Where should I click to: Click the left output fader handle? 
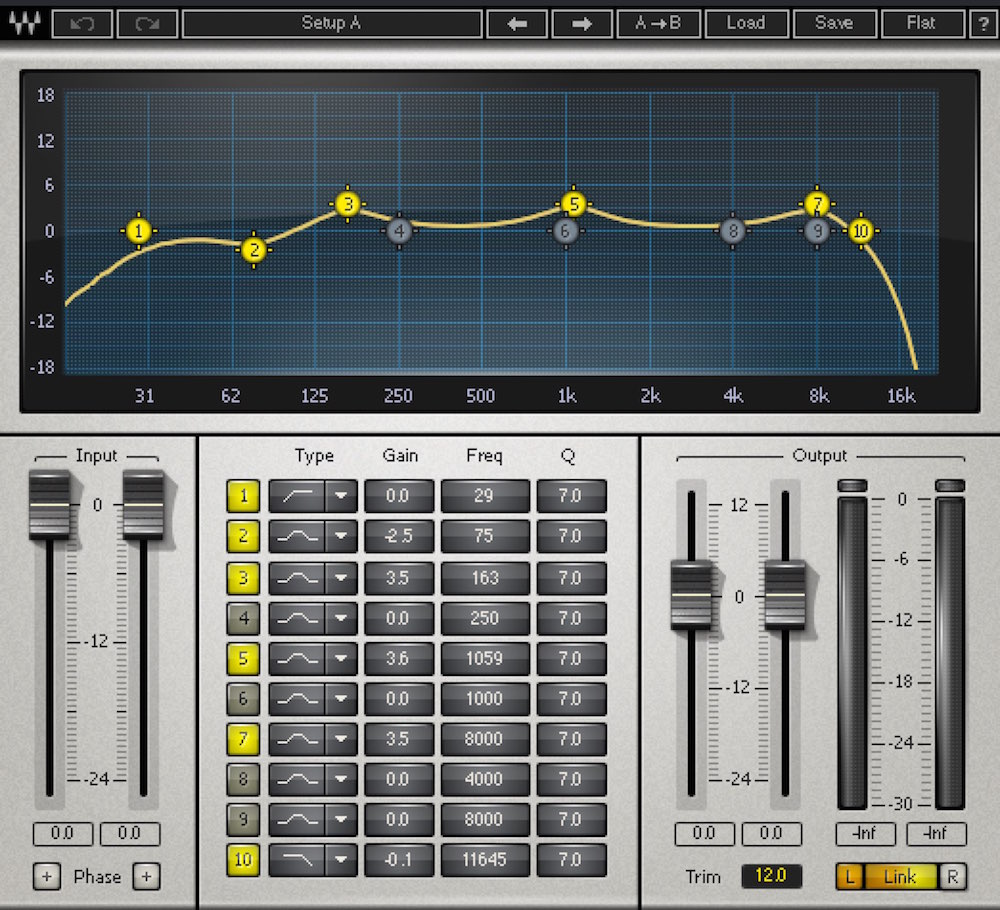click(691, 595)
